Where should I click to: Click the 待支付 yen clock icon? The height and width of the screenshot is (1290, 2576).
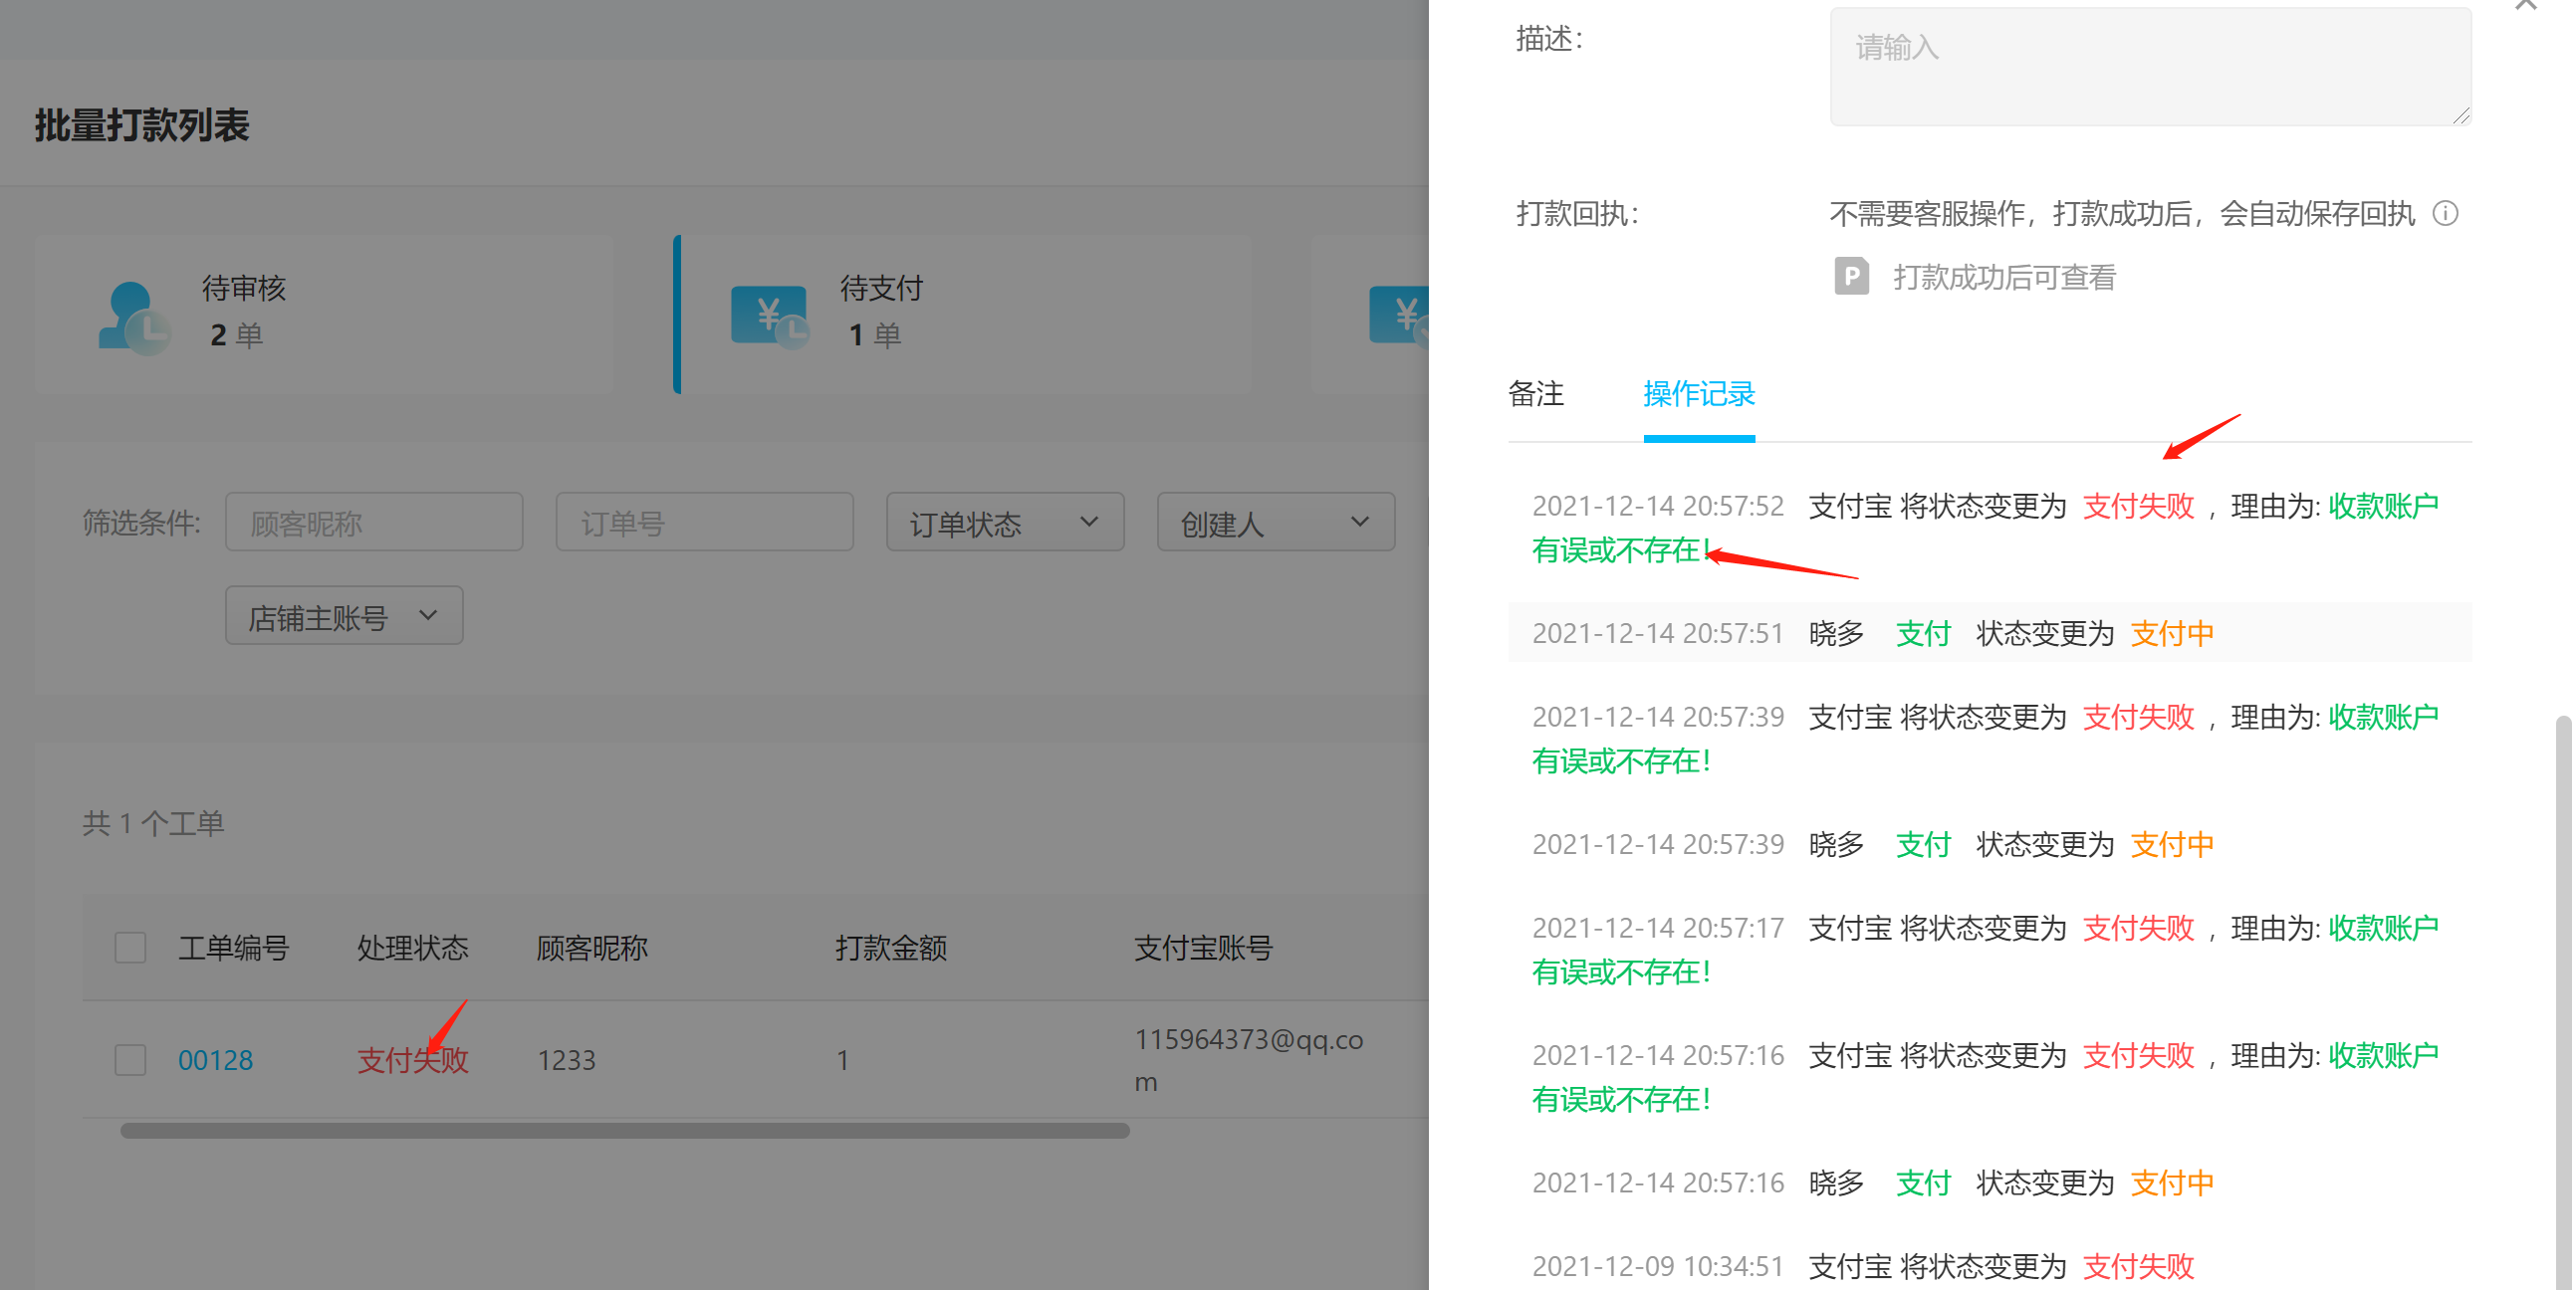(x=770, y=317)
